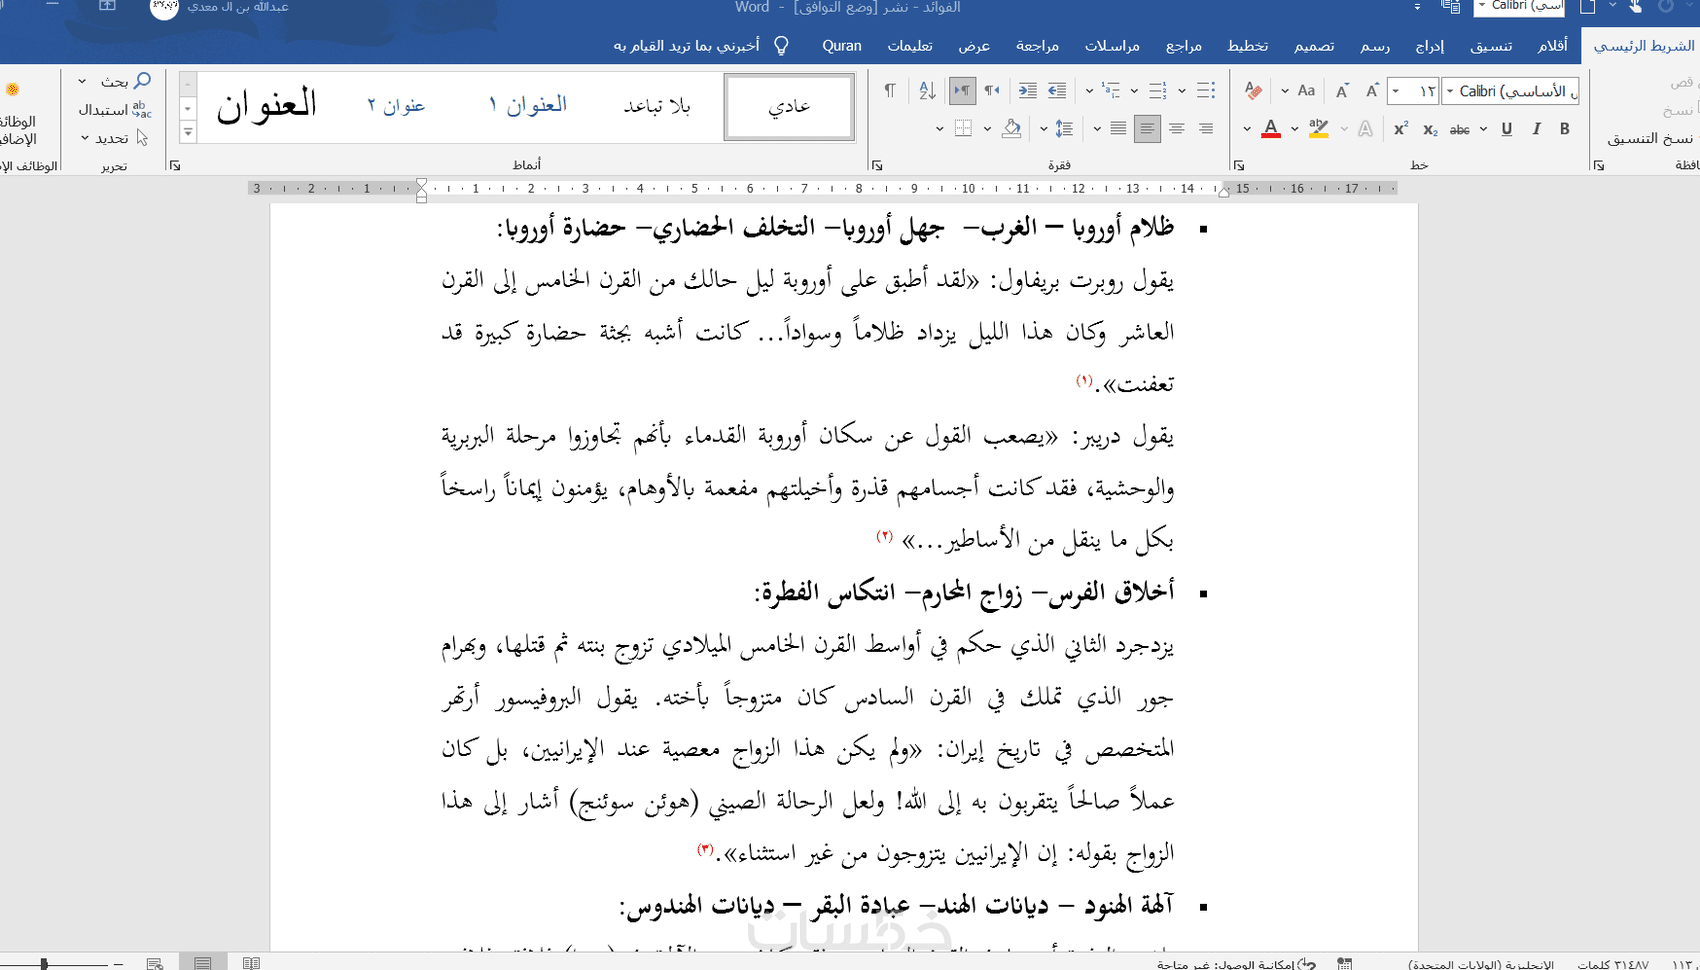The image size is (1700, 970).
Task: Open the تصميم Design tab
Action: [1314, 46]
